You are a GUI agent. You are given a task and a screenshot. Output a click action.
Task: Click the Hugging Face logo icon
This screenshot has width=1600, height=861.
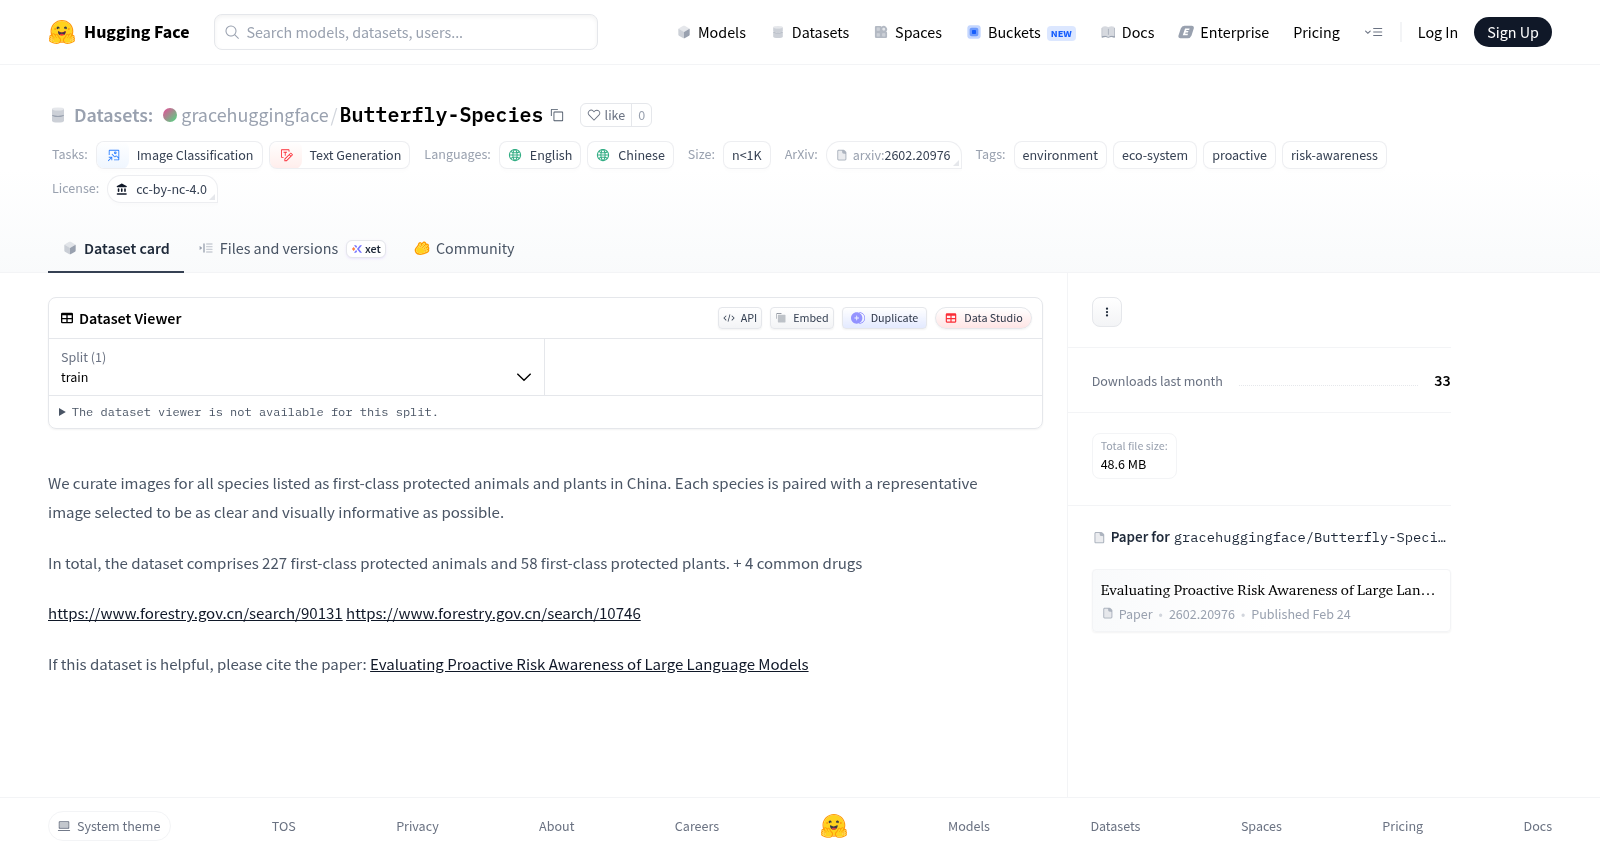click(x=62, y=32)
